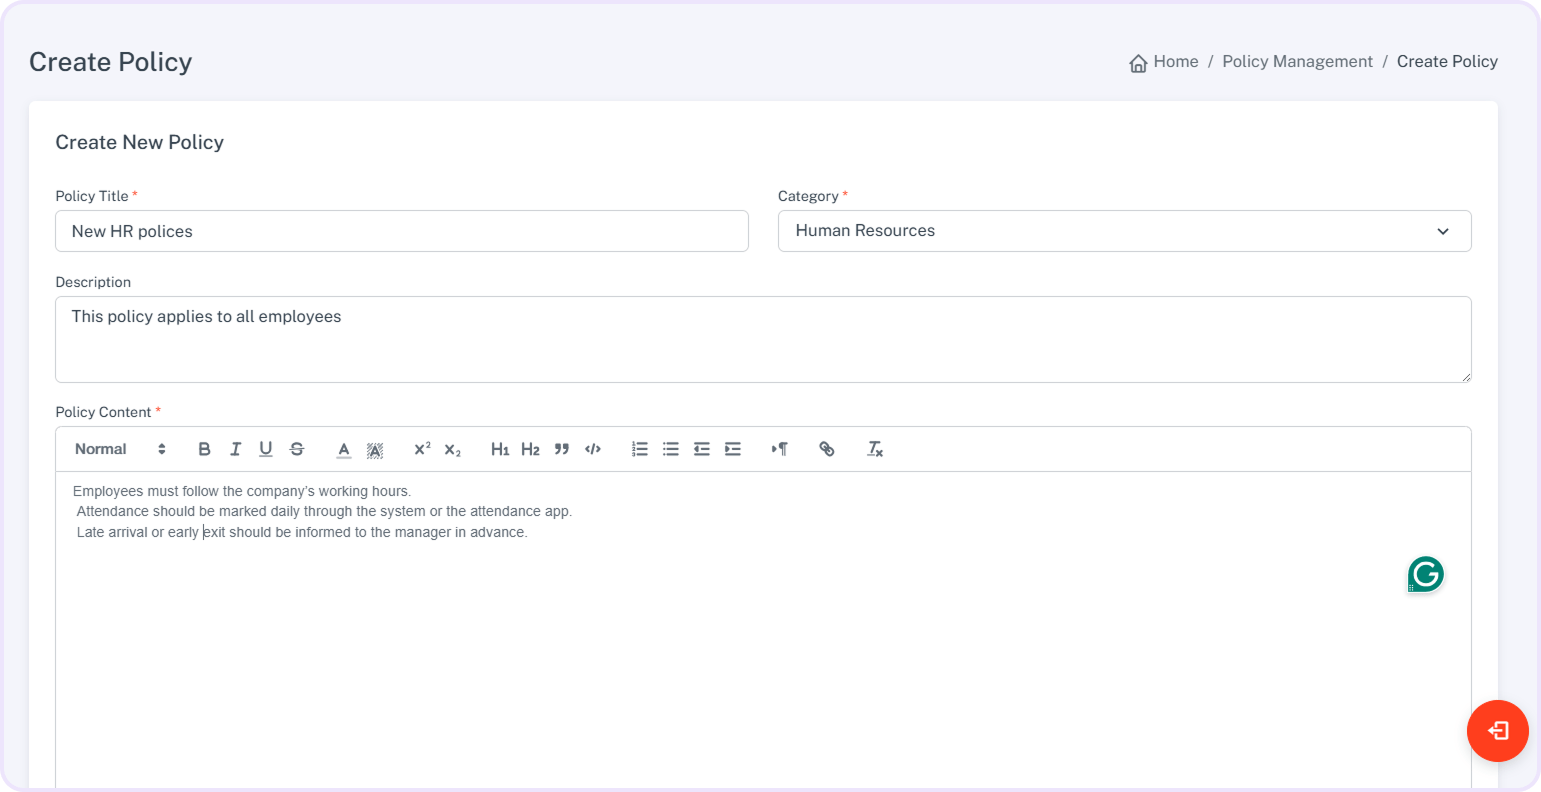
Task: Insert a code block
Action: (x=593, y=449)
